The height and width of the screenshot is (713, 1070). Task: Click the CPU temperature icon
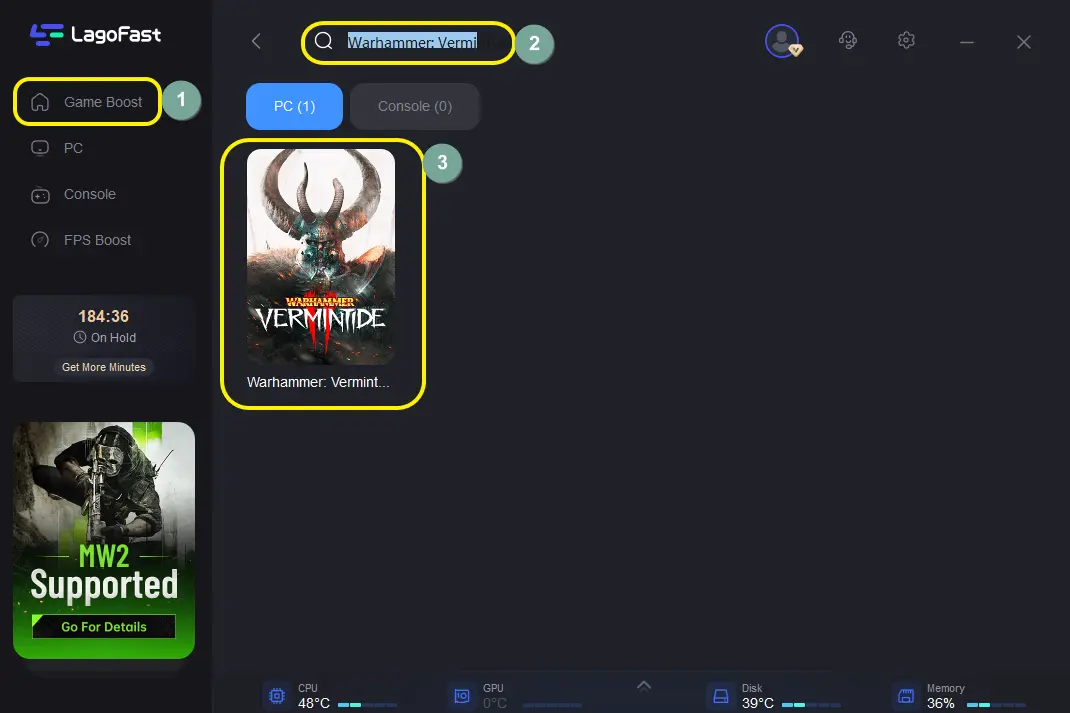(276, 695)
